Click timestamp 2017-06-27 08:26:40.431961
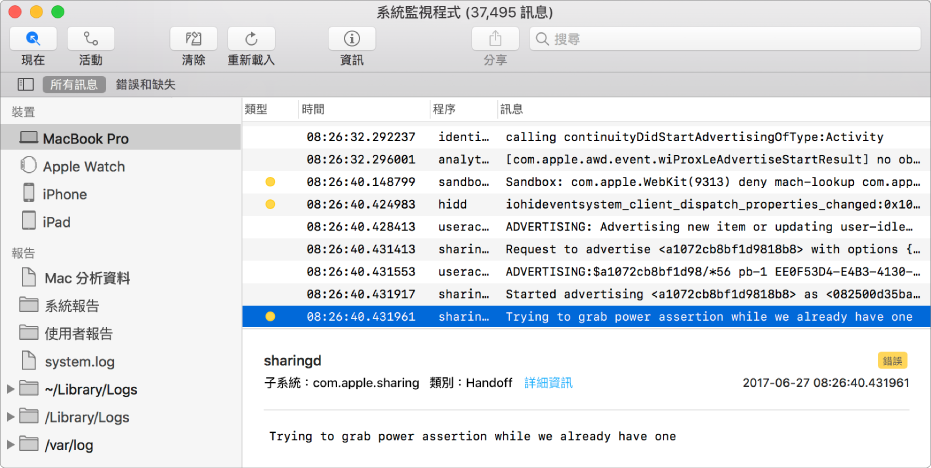This screenshot has height=468, width=931. 826,383
